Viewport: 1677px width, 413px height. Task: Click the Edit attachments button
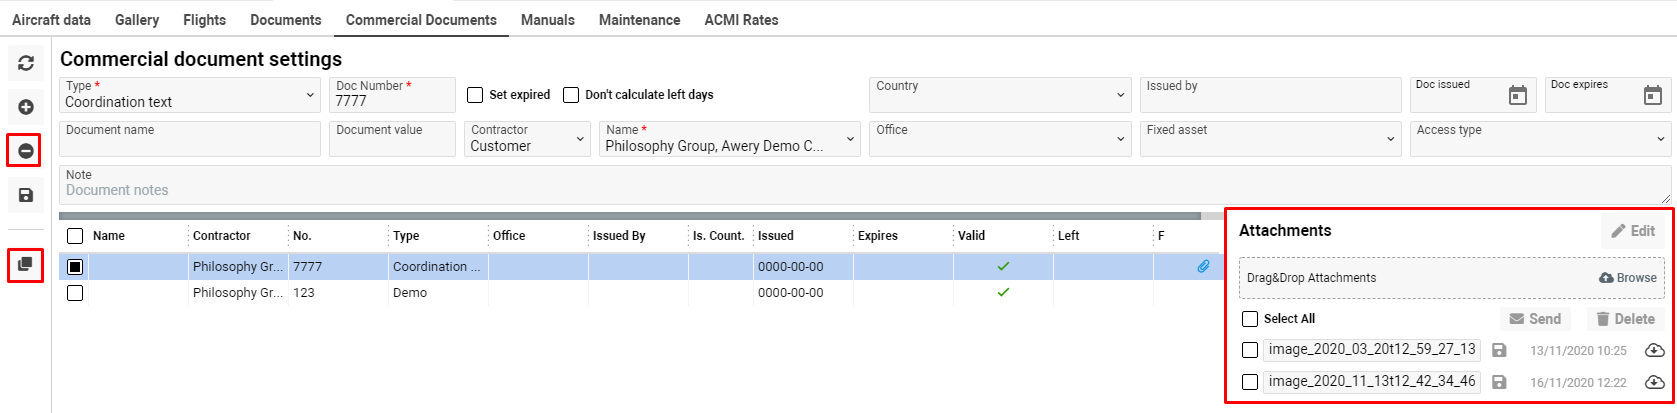(x=1633, y=231)
